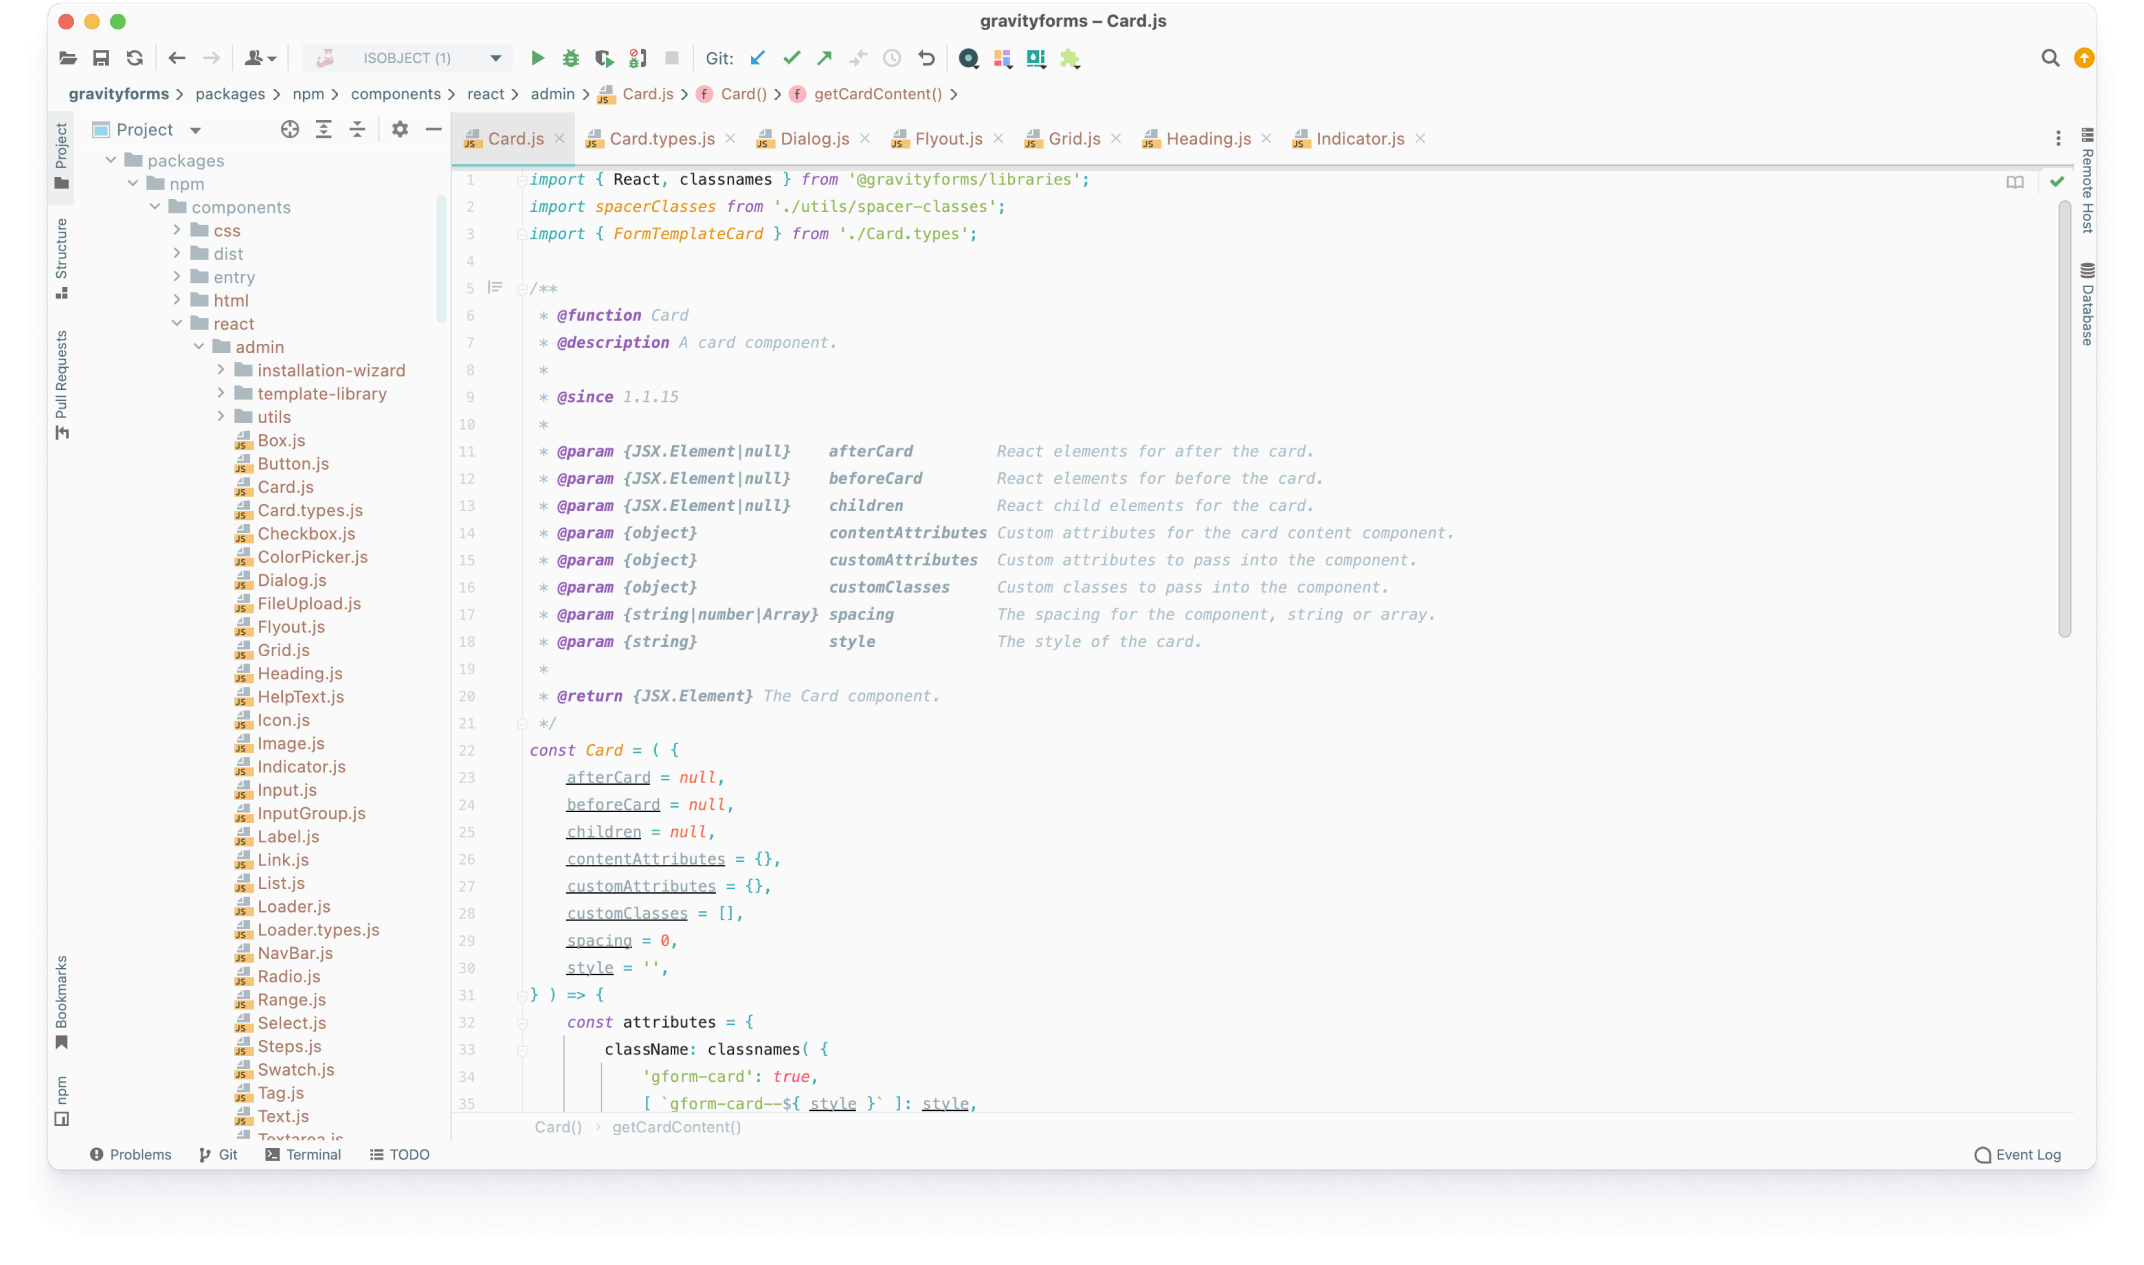Click the editor vertical scrollbar

(2064, 420)
